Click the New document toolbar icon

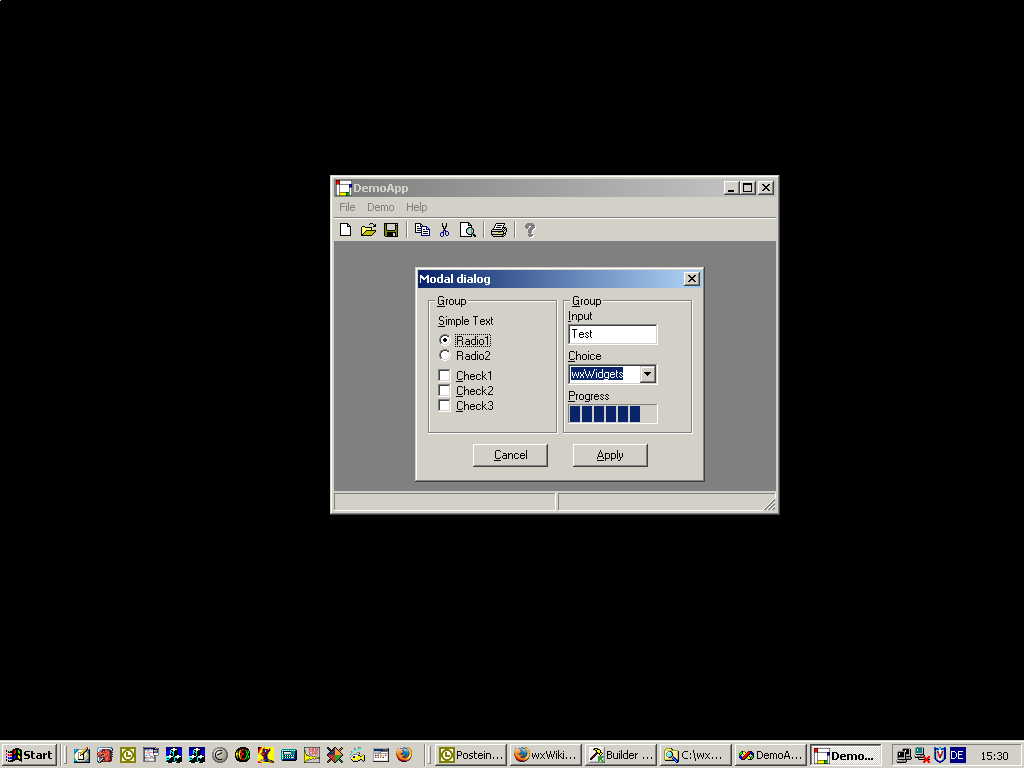coord(346,230)
